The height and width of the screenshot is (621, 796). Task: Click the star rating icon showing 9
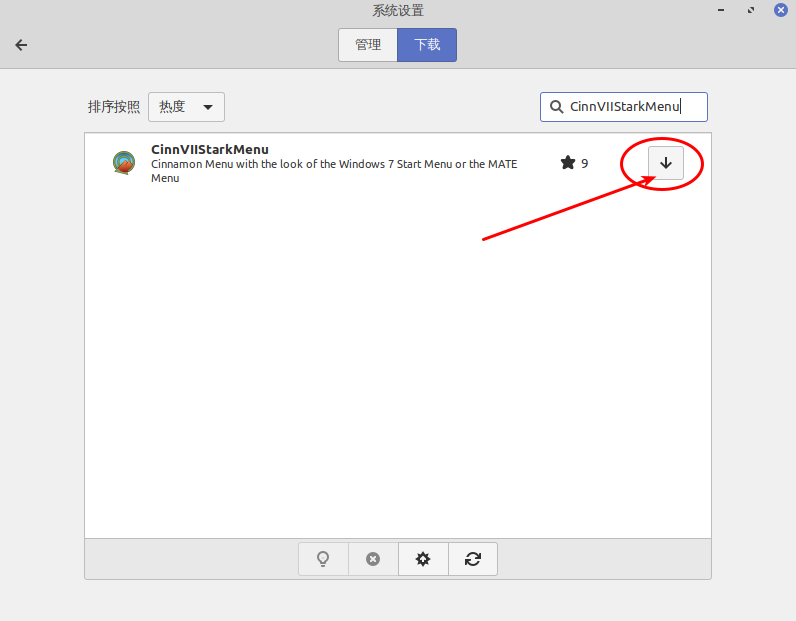(x=568, y=163)
